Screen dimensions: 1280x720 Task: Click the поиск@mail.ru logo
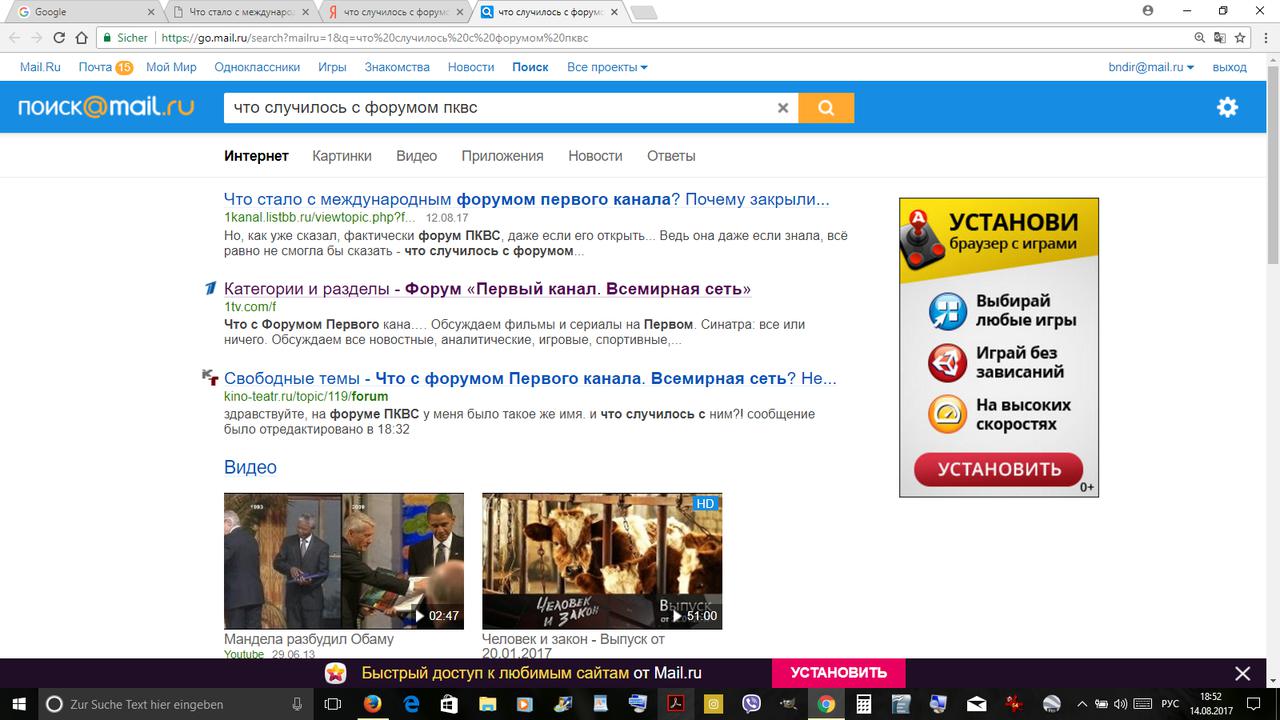(106, 107)
